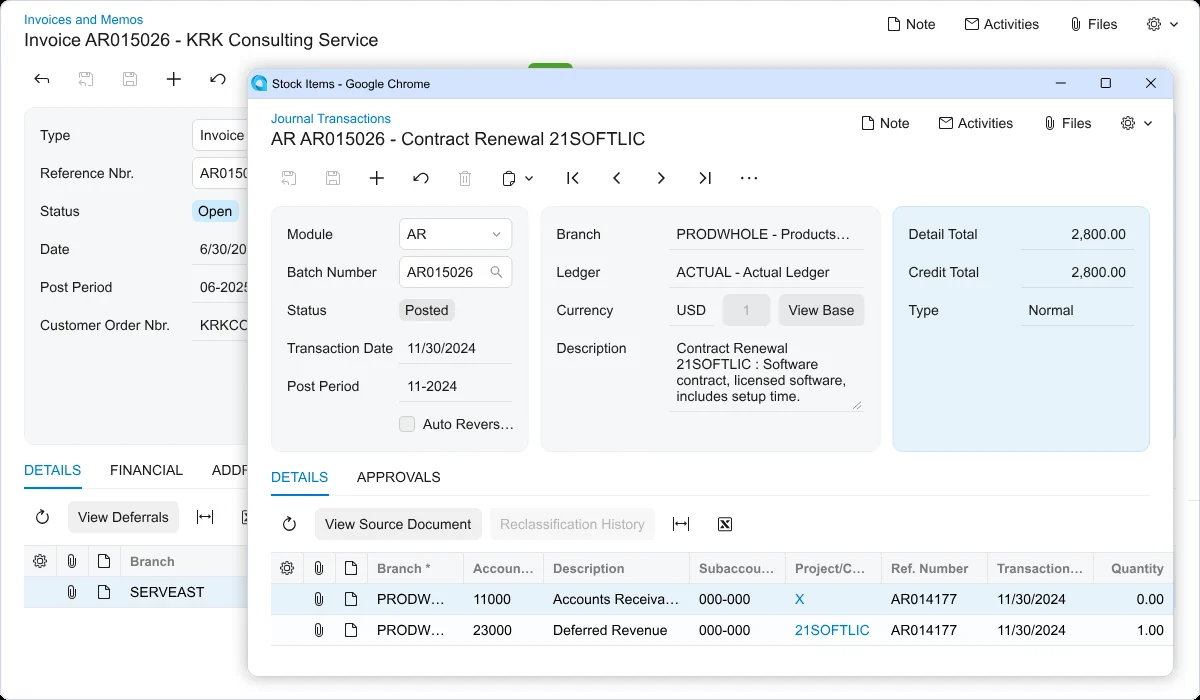Image resolution: width=1200 pixels, height=700 pixels.
Task: Open the Invoices and Memos breadcrumb link
Action: [x=83, y=19]
